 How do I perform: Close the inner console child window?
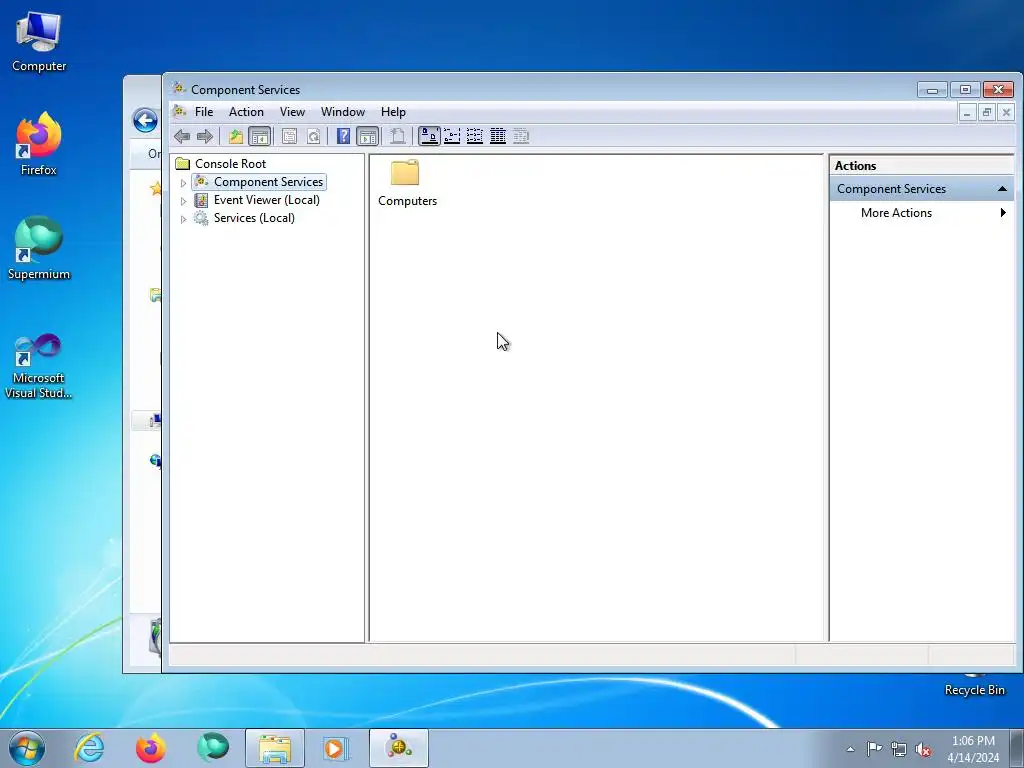pyautogui.click(x=1006, y=113)
